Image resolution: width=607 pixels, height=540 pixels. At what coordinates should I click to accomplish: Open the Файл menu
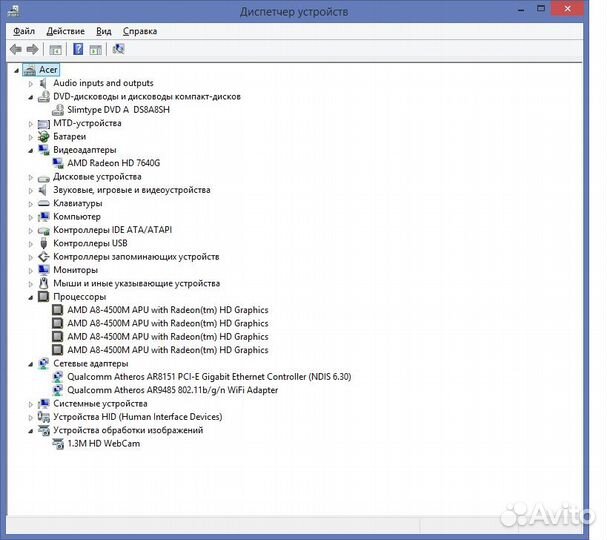[24, 31]
